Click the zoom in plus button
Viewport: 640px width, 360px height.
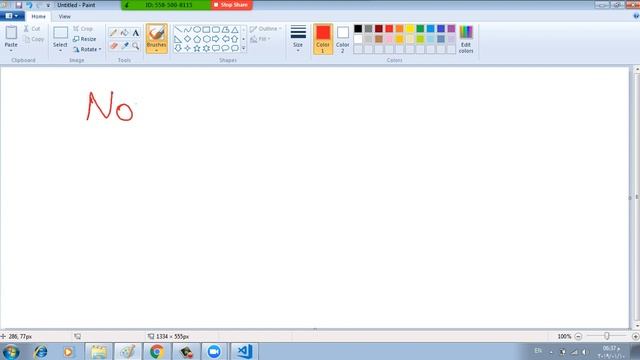pyautogui.click(x=636, y=336)
